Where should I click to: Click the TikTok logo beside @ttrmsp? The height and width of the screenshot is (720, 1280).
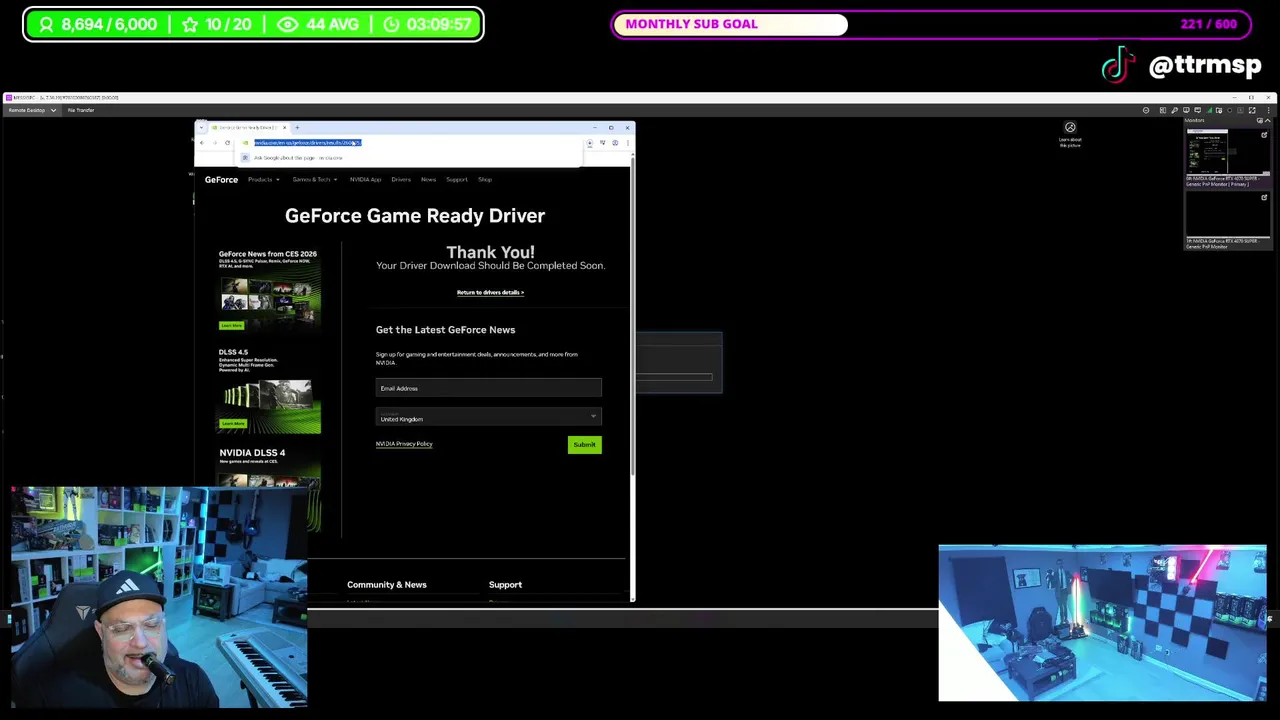click(1119, 65)
